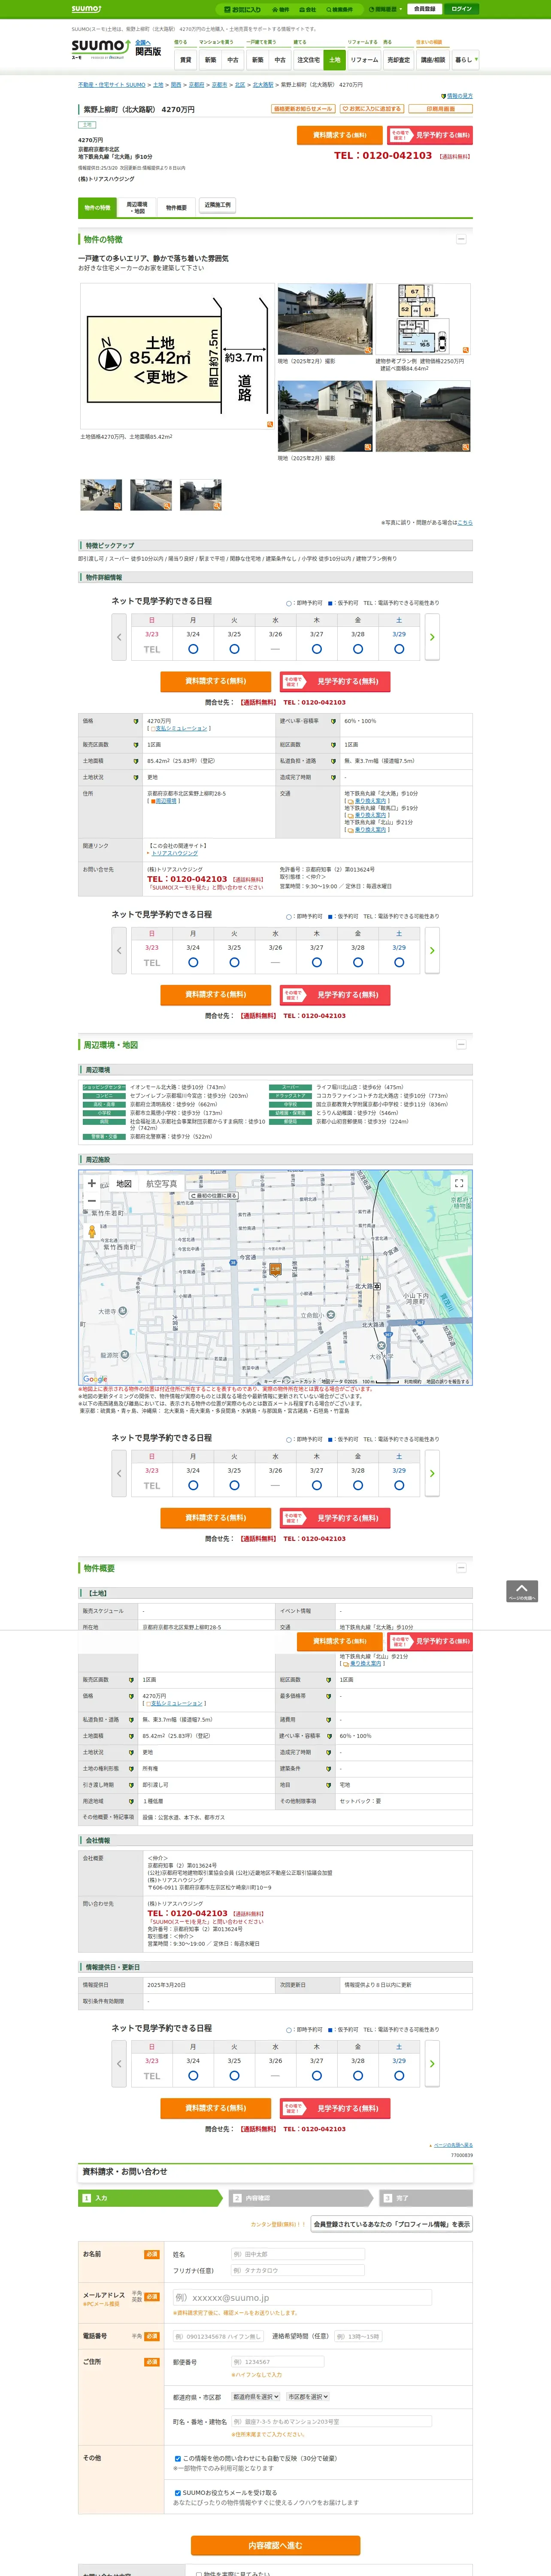Toggle この情報を他の問い合わせにも反映 checkbox

click(178, 2458)
